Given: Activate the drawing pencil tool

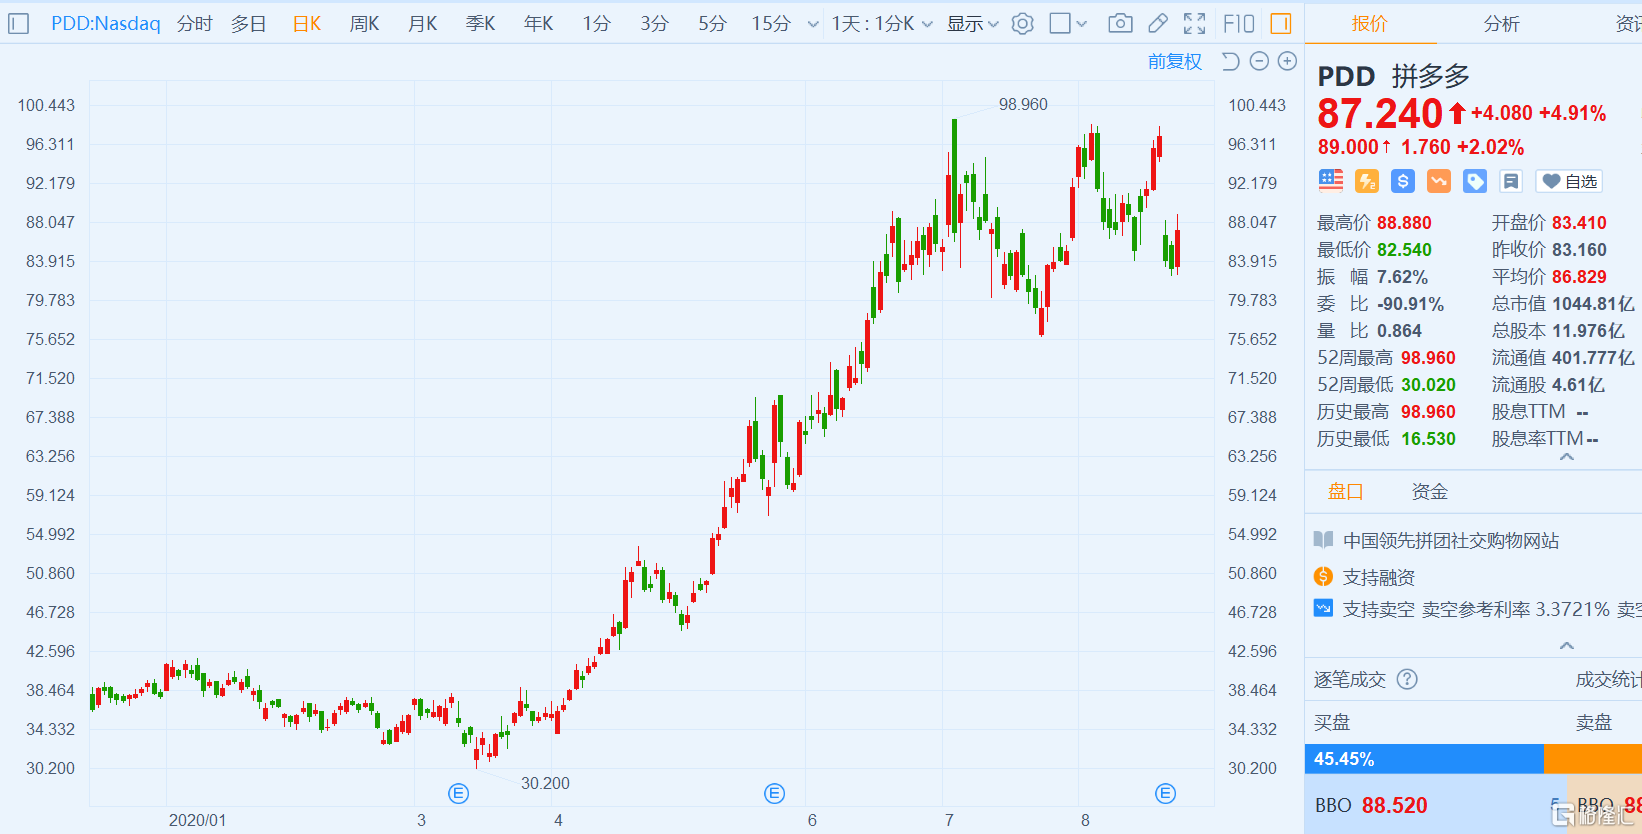Looking at the screenshot, I should 1158,23.
